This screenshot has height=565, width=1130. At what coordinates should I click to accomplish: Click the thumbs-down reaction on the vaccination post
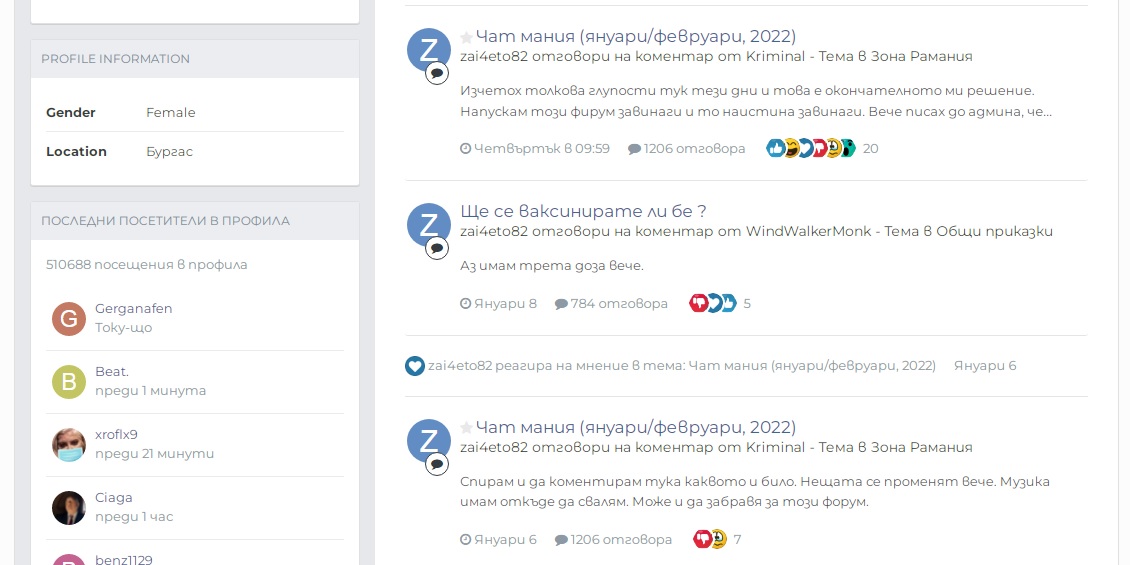[x=698, y=304]
